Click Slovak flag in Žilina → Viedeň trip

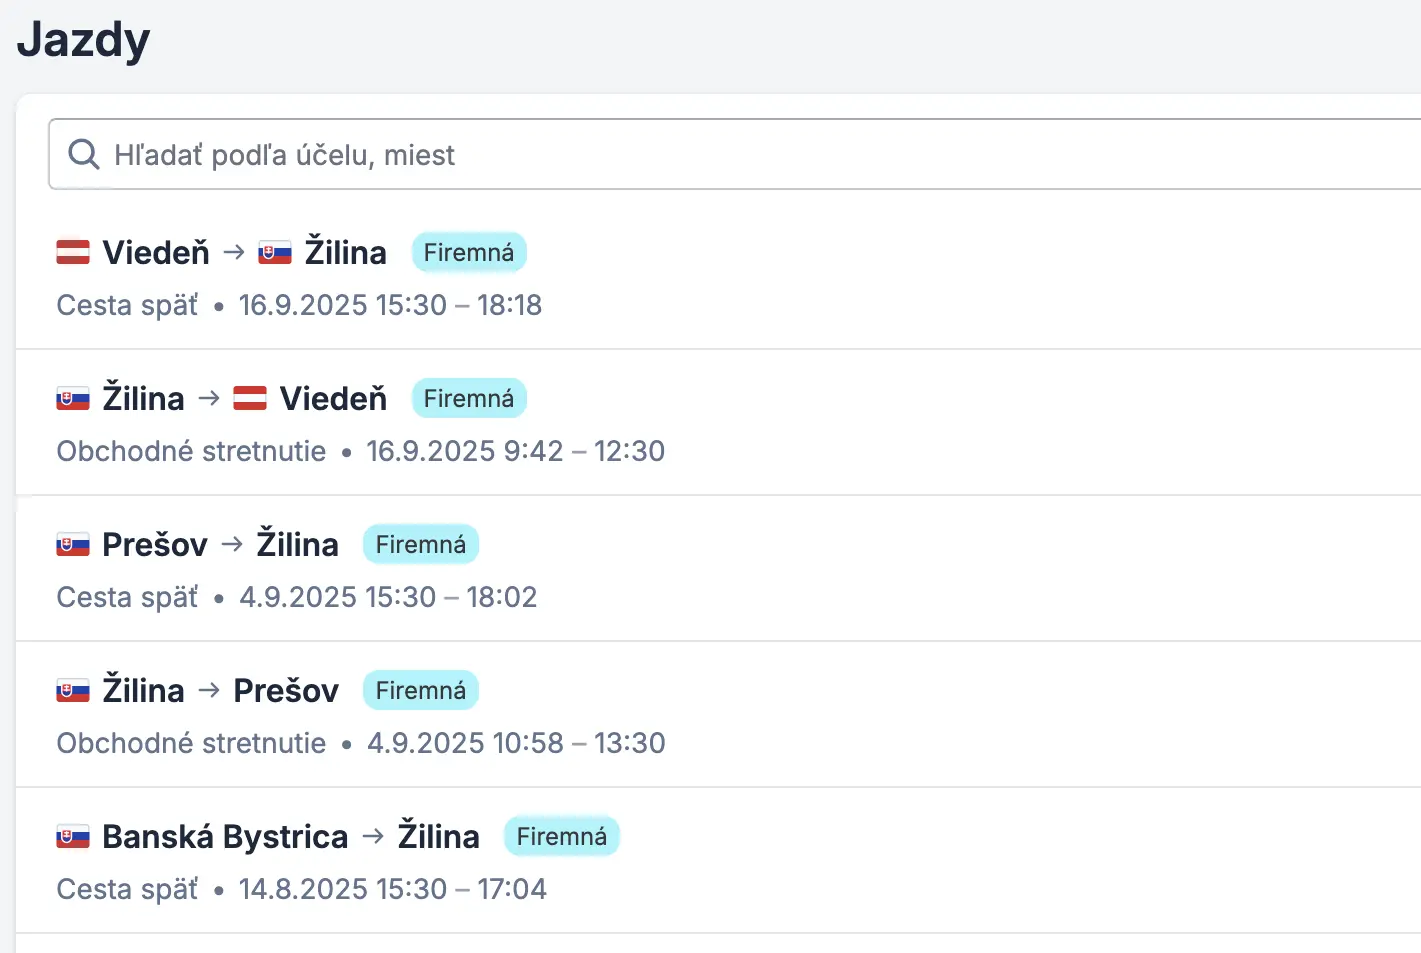(x=73, y=398)
